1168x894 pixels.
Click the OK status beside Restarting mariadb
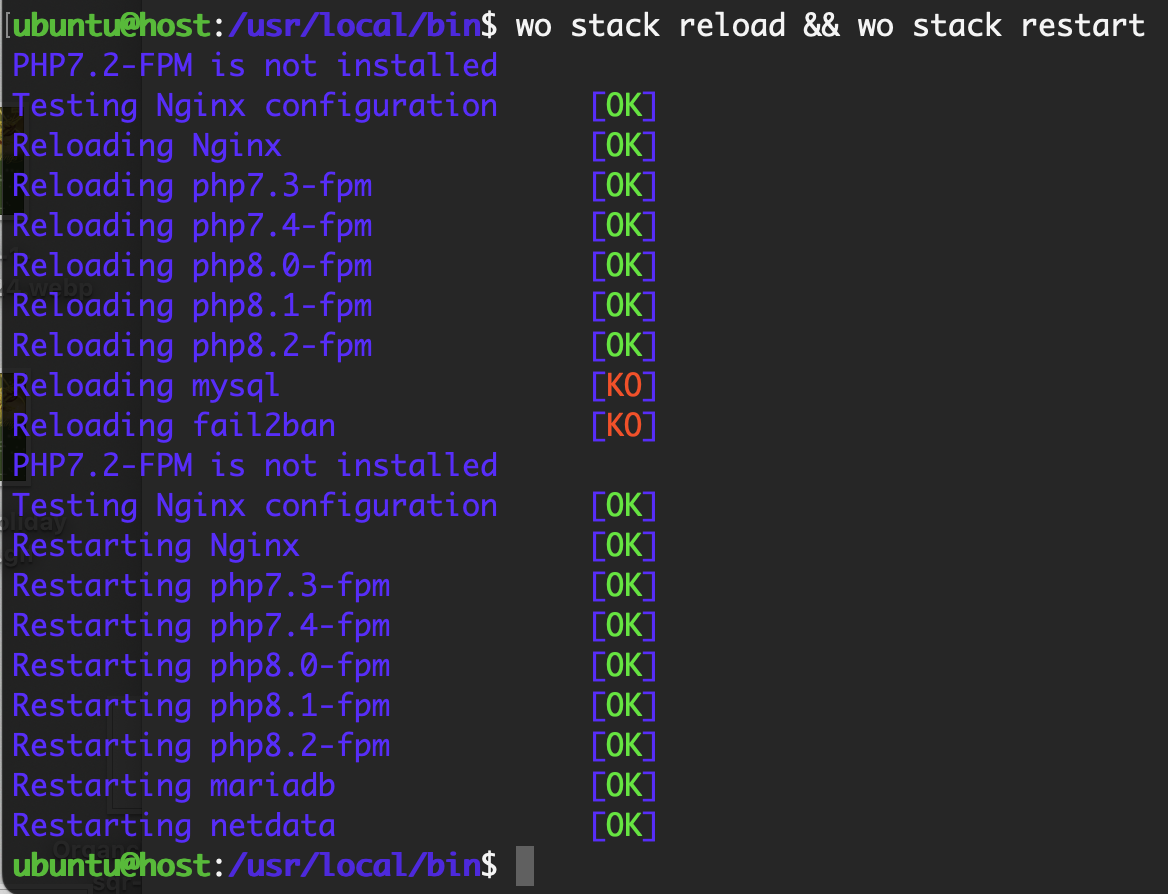click(624, 786)
